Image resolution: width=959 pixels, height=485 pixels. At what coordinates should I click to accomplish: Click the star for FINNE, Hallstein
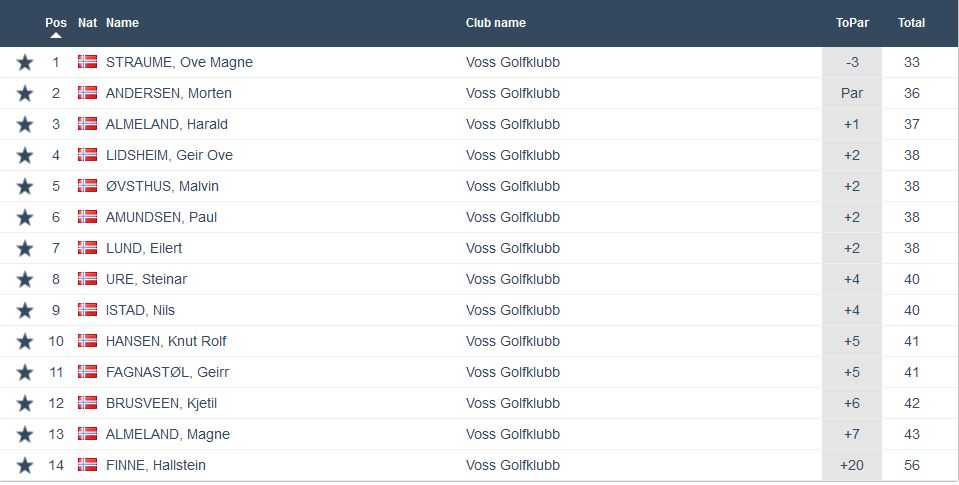point(25,466)
